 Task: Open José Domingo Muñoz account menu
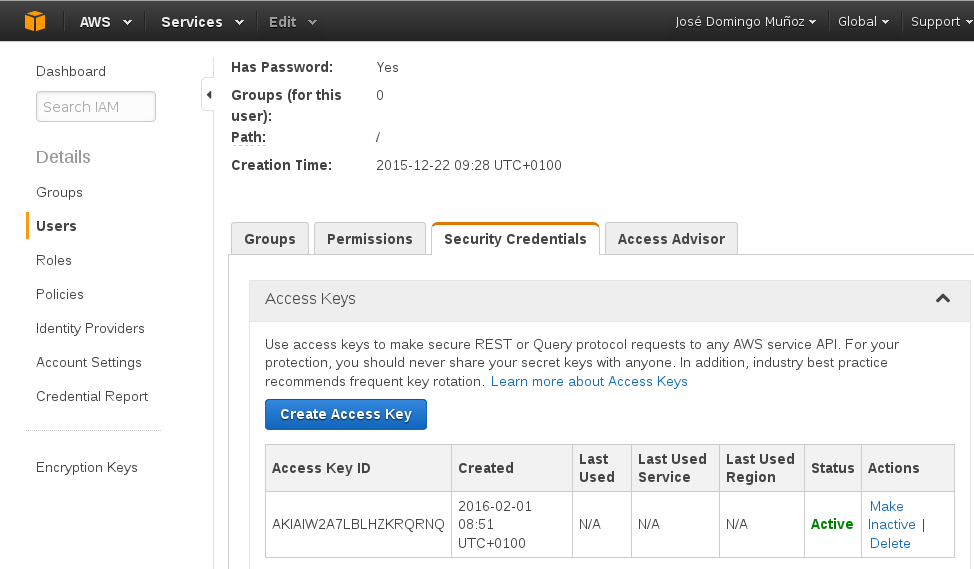click(745, 22)
